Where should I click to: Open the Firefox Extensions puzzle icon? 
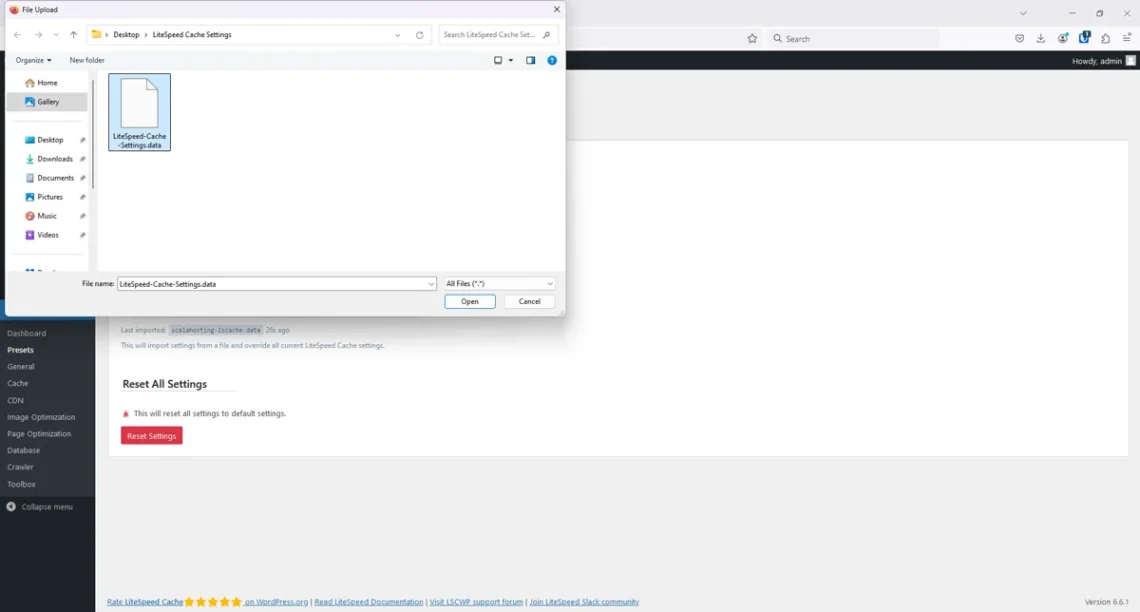[1105, 39]
